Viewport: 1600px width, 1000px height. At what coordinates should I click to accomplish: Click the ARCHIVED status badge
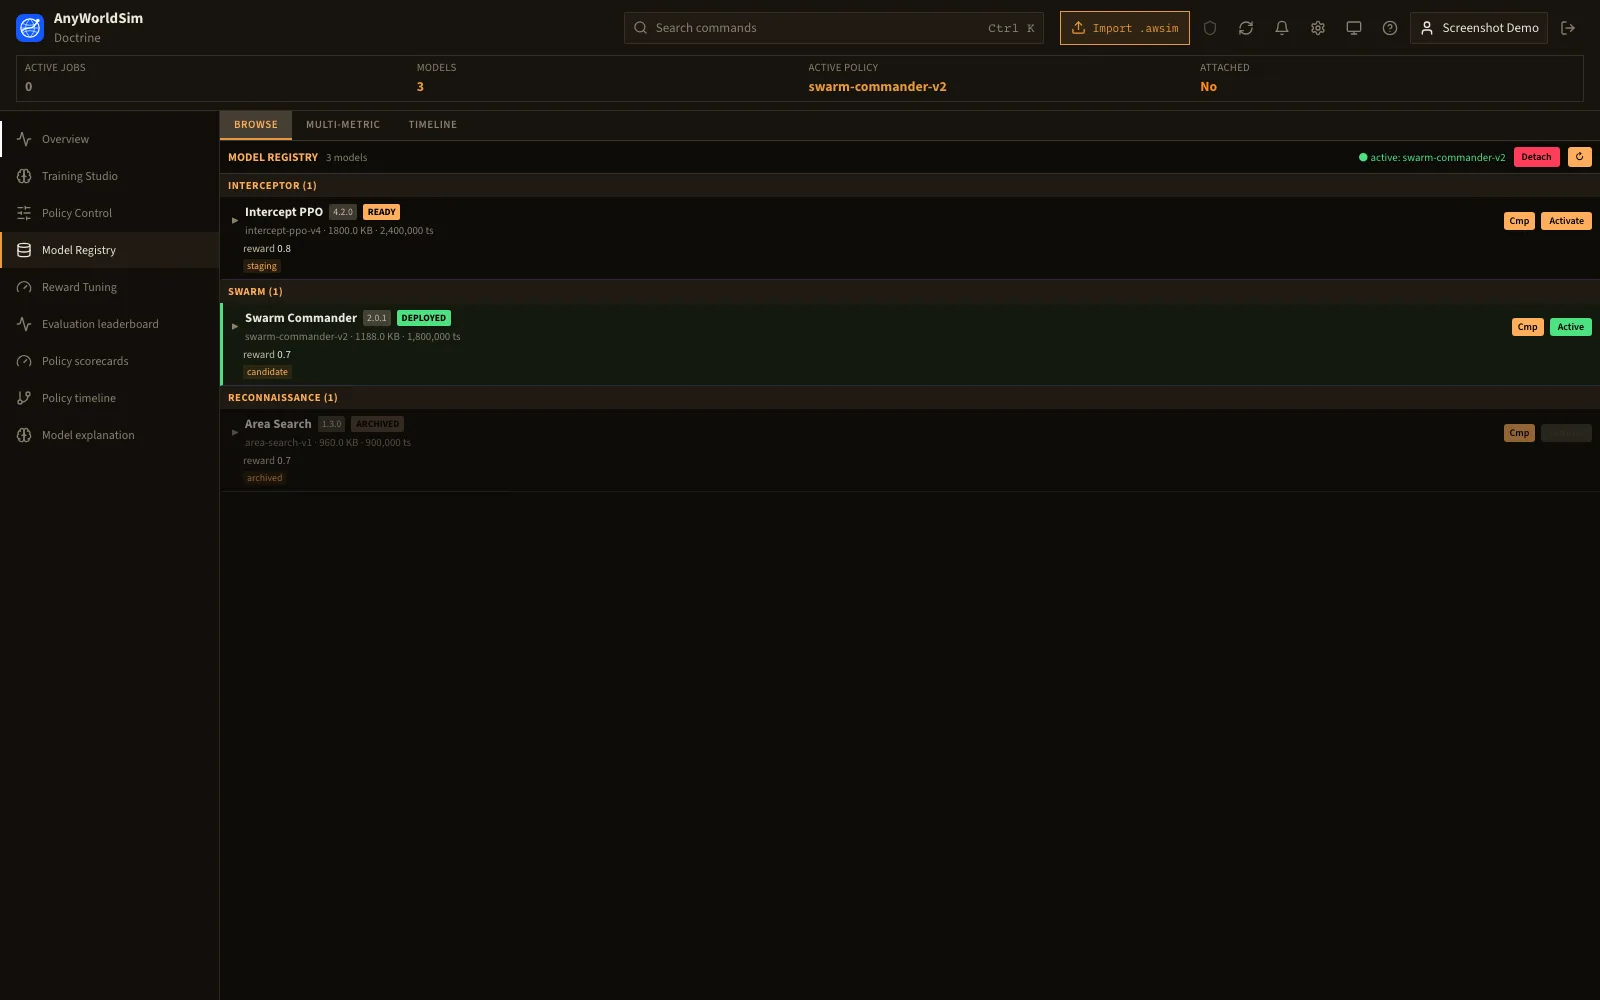pyautogui.click(x=378, y=424)
